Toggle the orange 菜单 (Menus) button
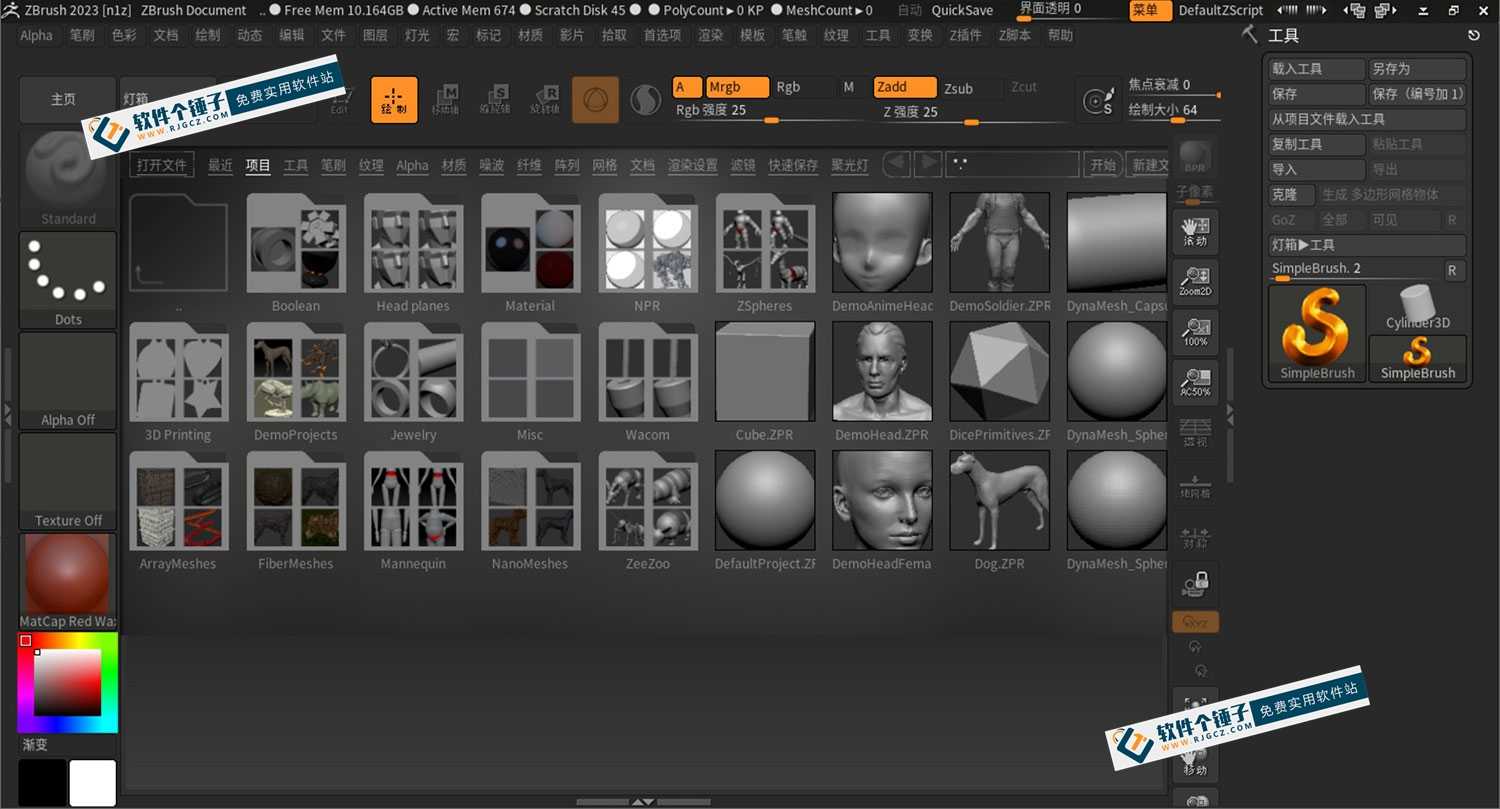This screenshot has width=1500, height=809. [x=1151, y=11]
